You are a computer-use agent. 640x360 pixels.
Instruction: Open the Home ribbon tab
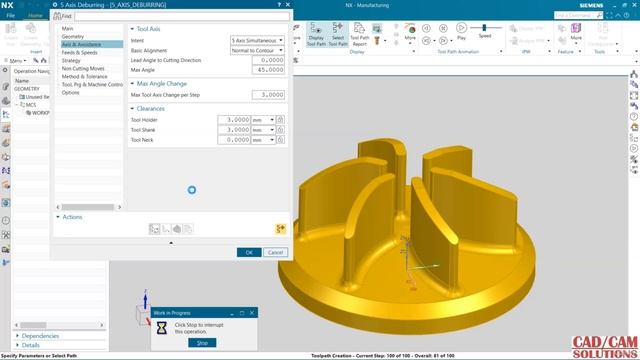coord(35,16)
